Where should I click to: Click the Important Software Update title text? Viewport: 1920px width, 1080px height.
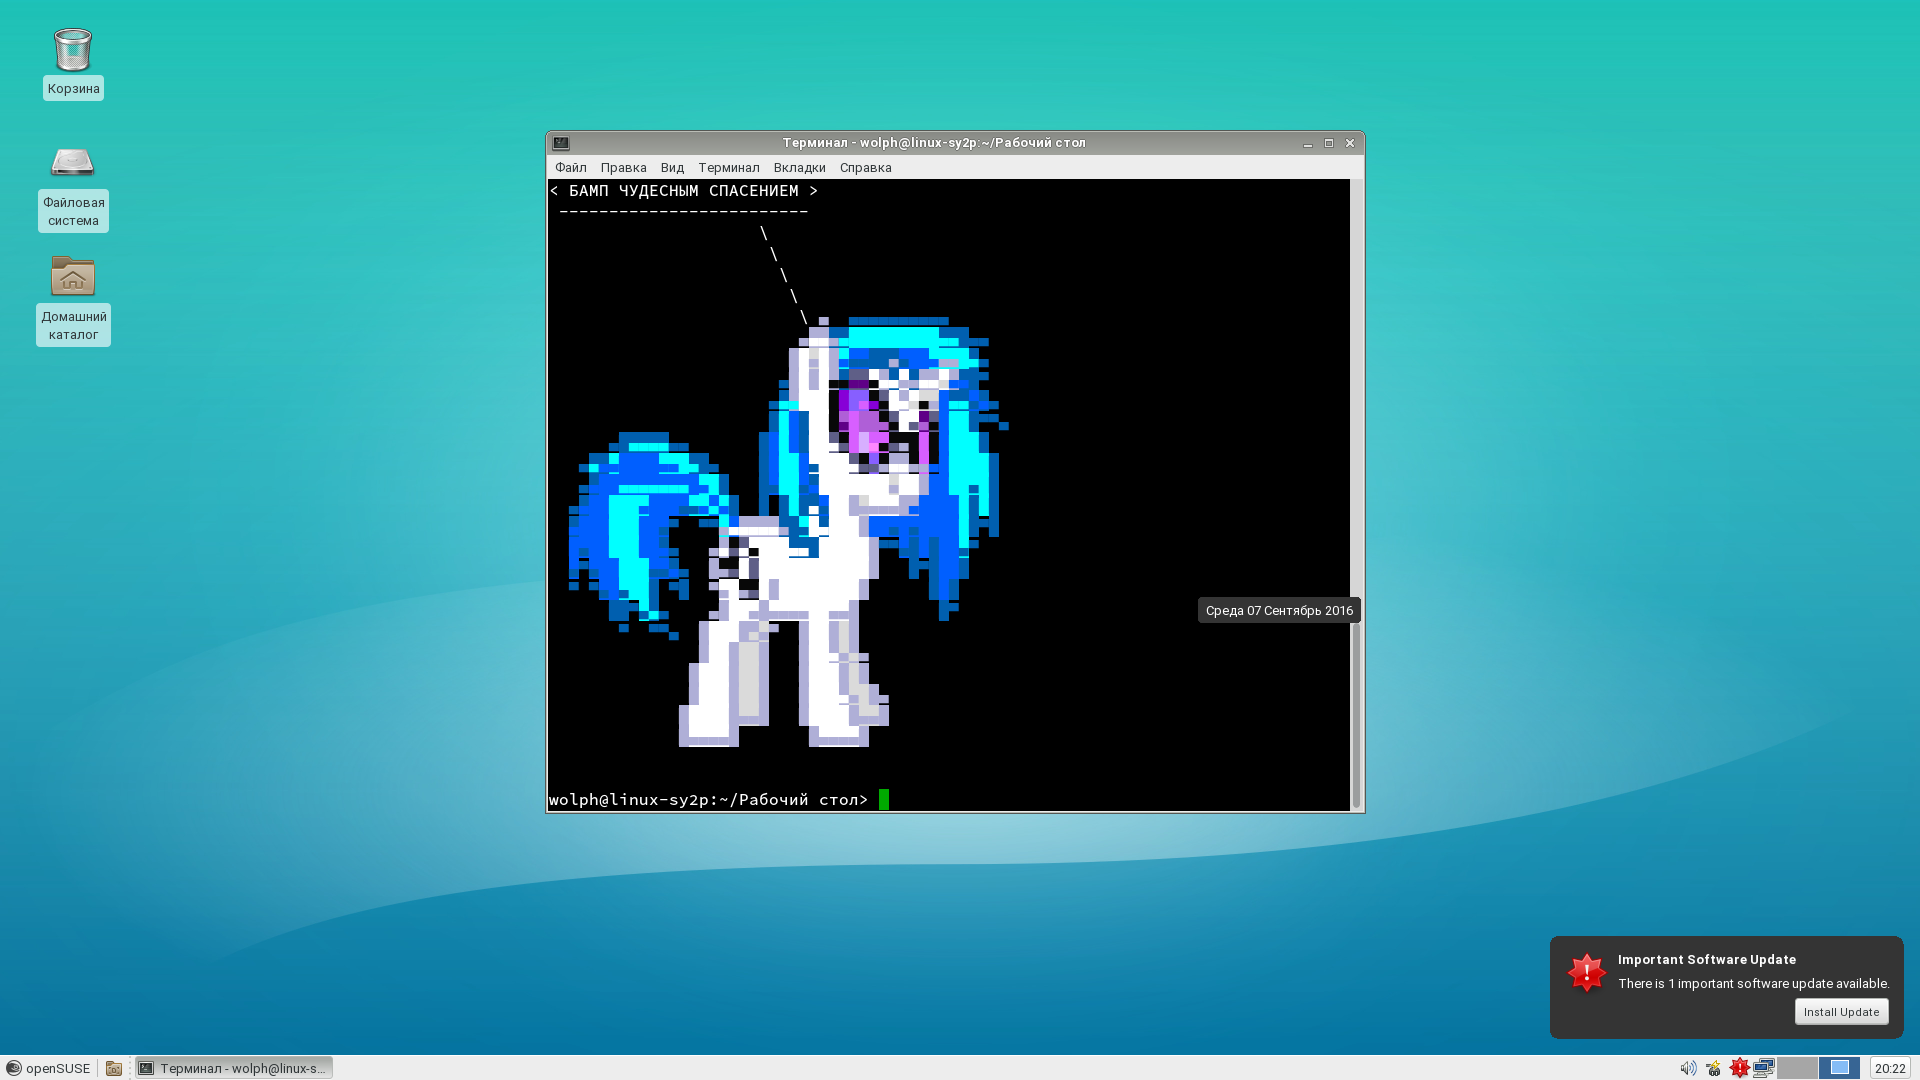click(x=1707, y=959)
